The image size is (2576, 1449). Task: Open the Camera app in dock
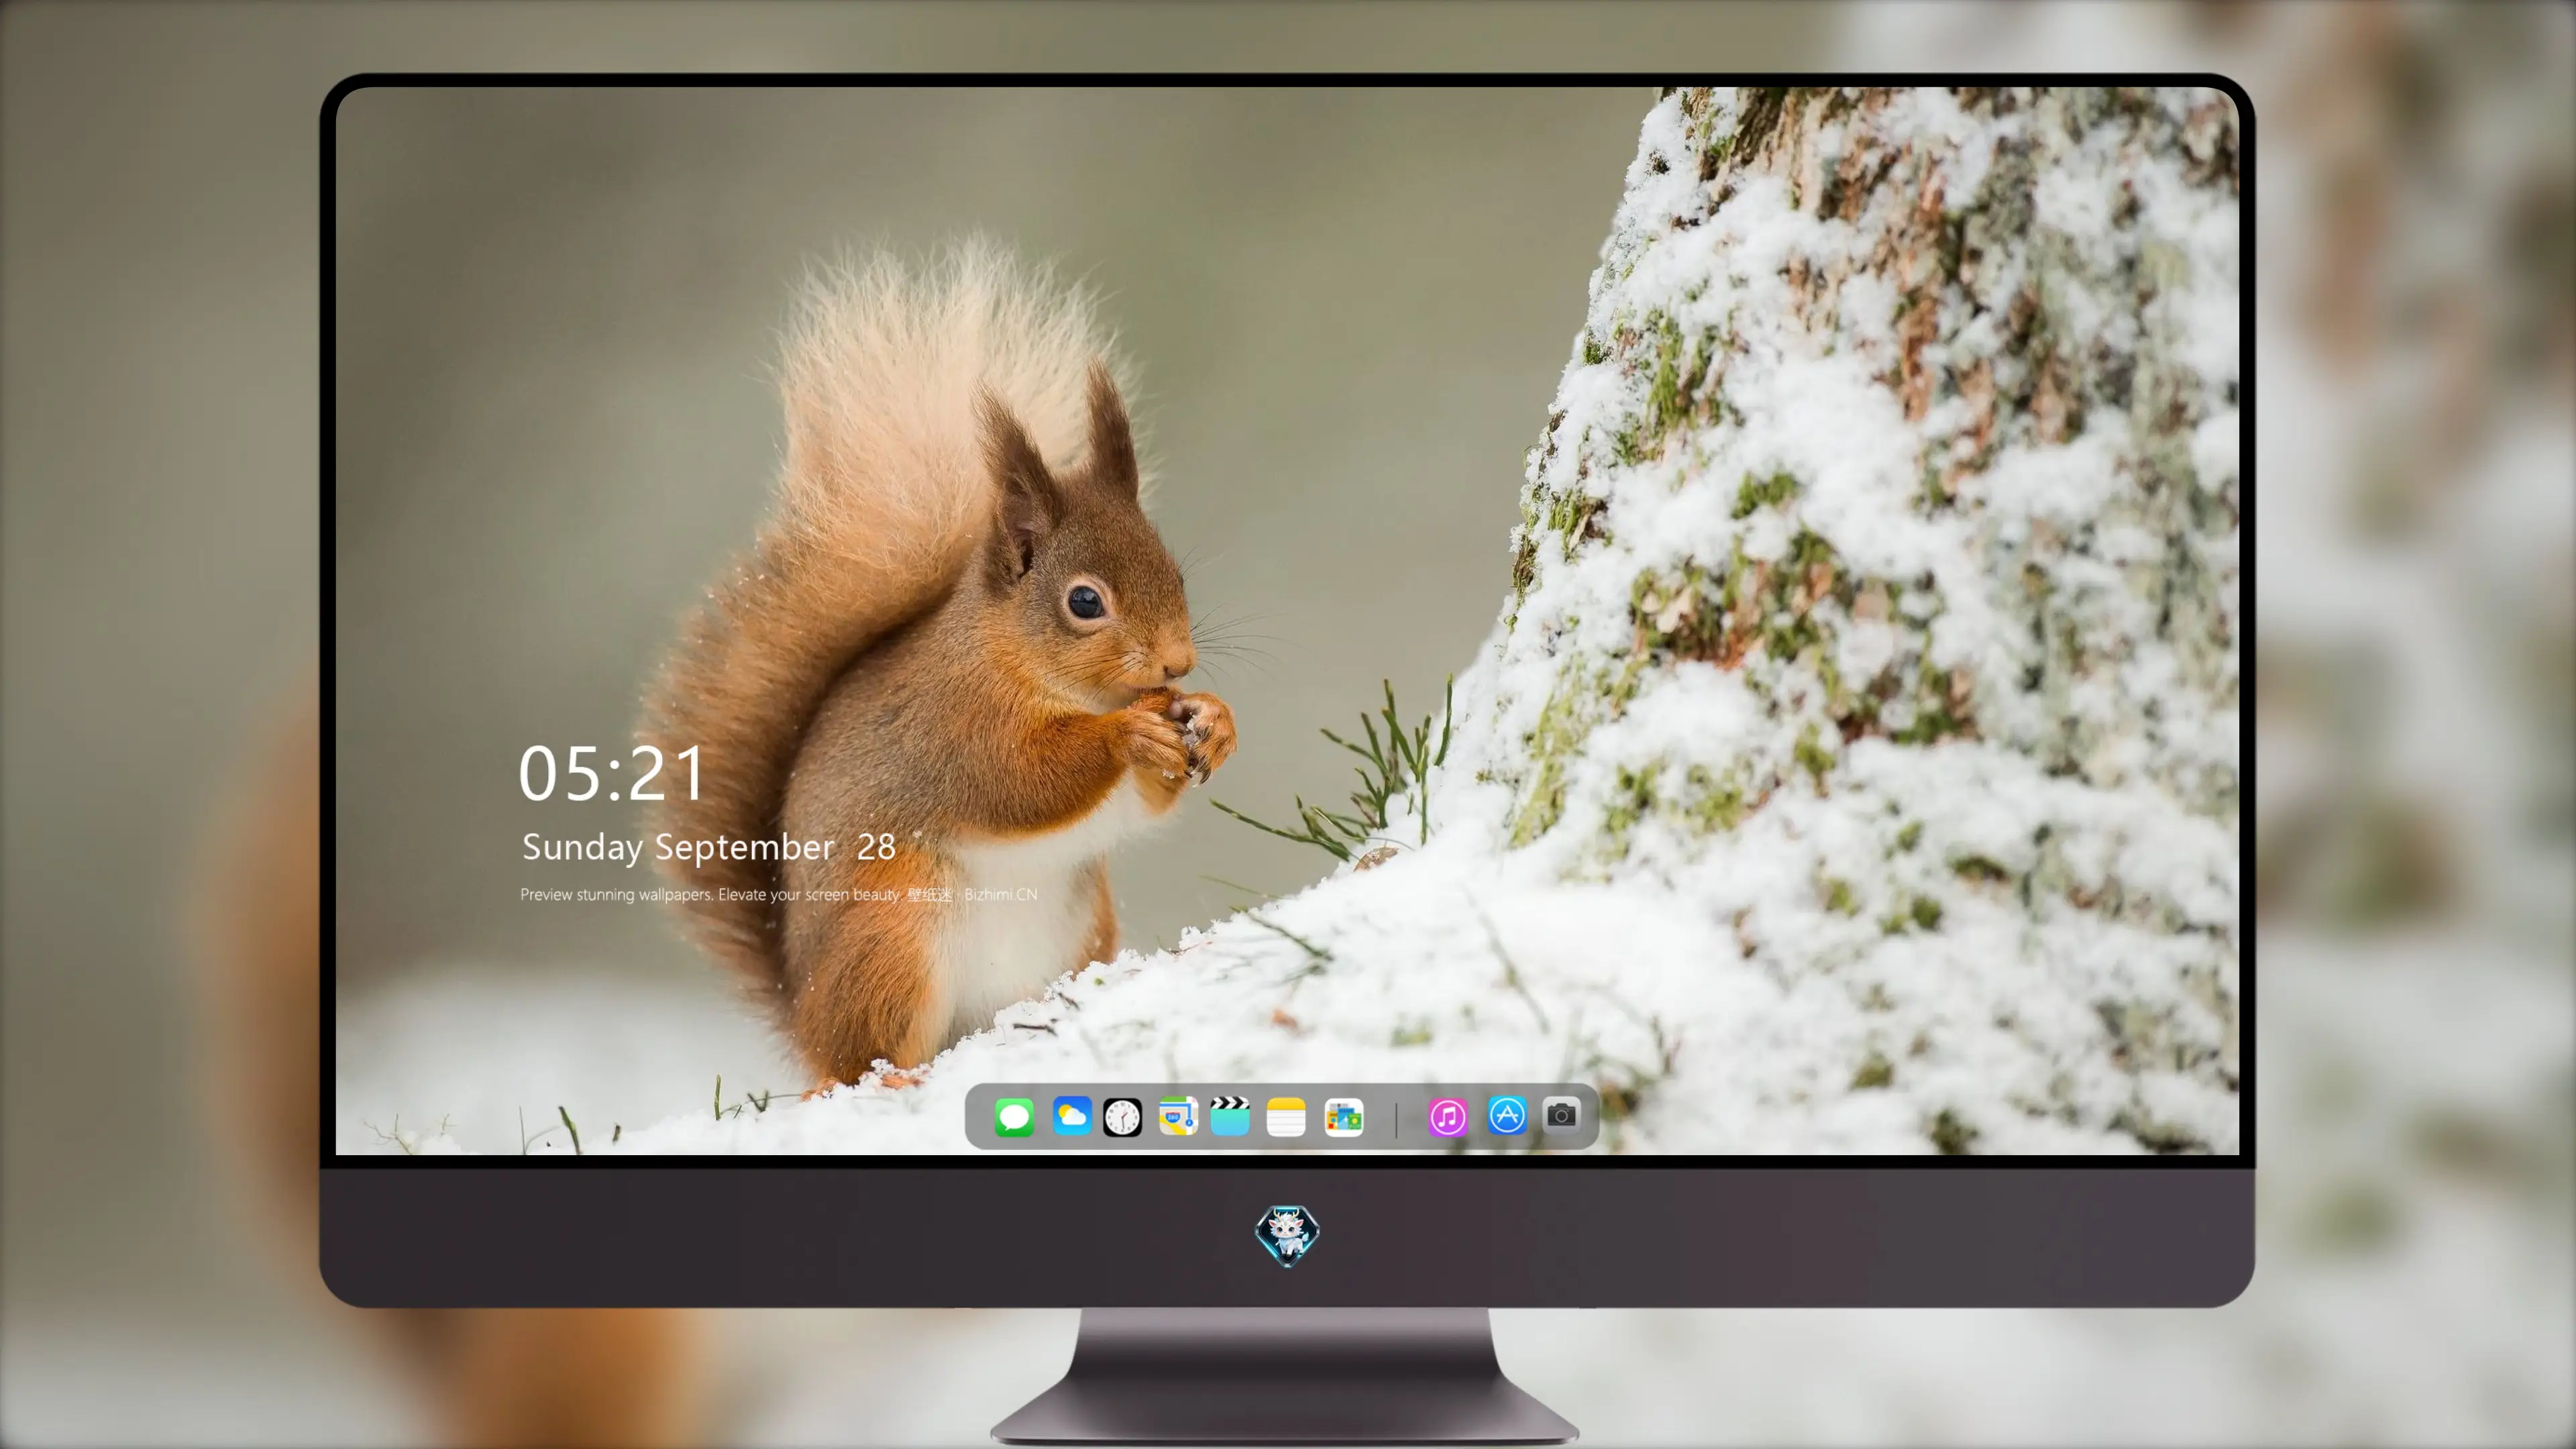pos(1561,1115)
